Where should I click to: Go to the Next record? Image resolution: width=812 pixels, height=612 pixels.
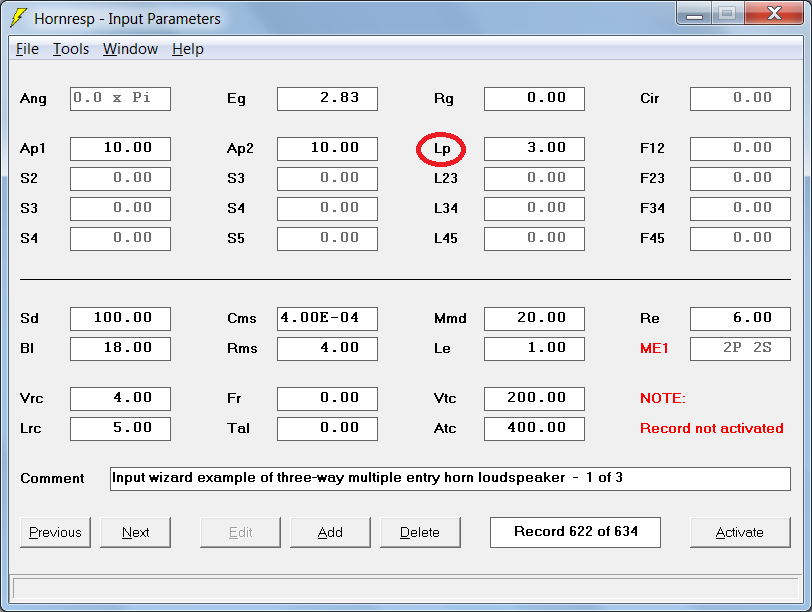point(135,532)
